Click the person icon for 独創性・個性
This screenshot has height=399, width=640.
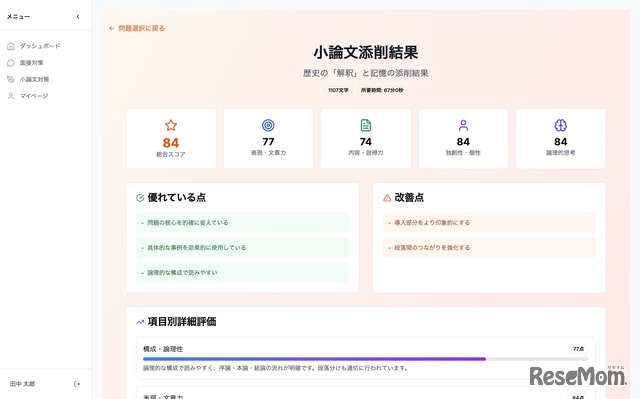click(x=463, y=125)
